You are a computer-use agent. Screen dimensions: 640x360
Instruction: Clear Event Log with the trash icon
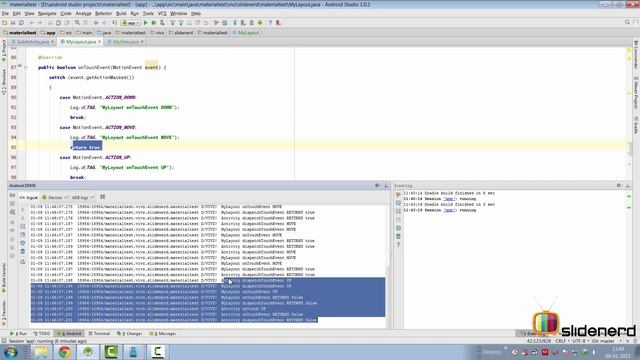[x=398, y=236]
